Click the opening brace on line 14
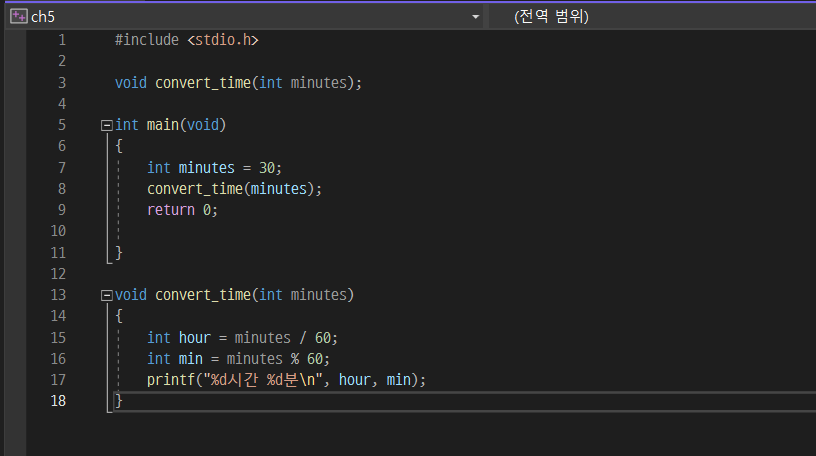The image size is (816, 456). (119, 316)
